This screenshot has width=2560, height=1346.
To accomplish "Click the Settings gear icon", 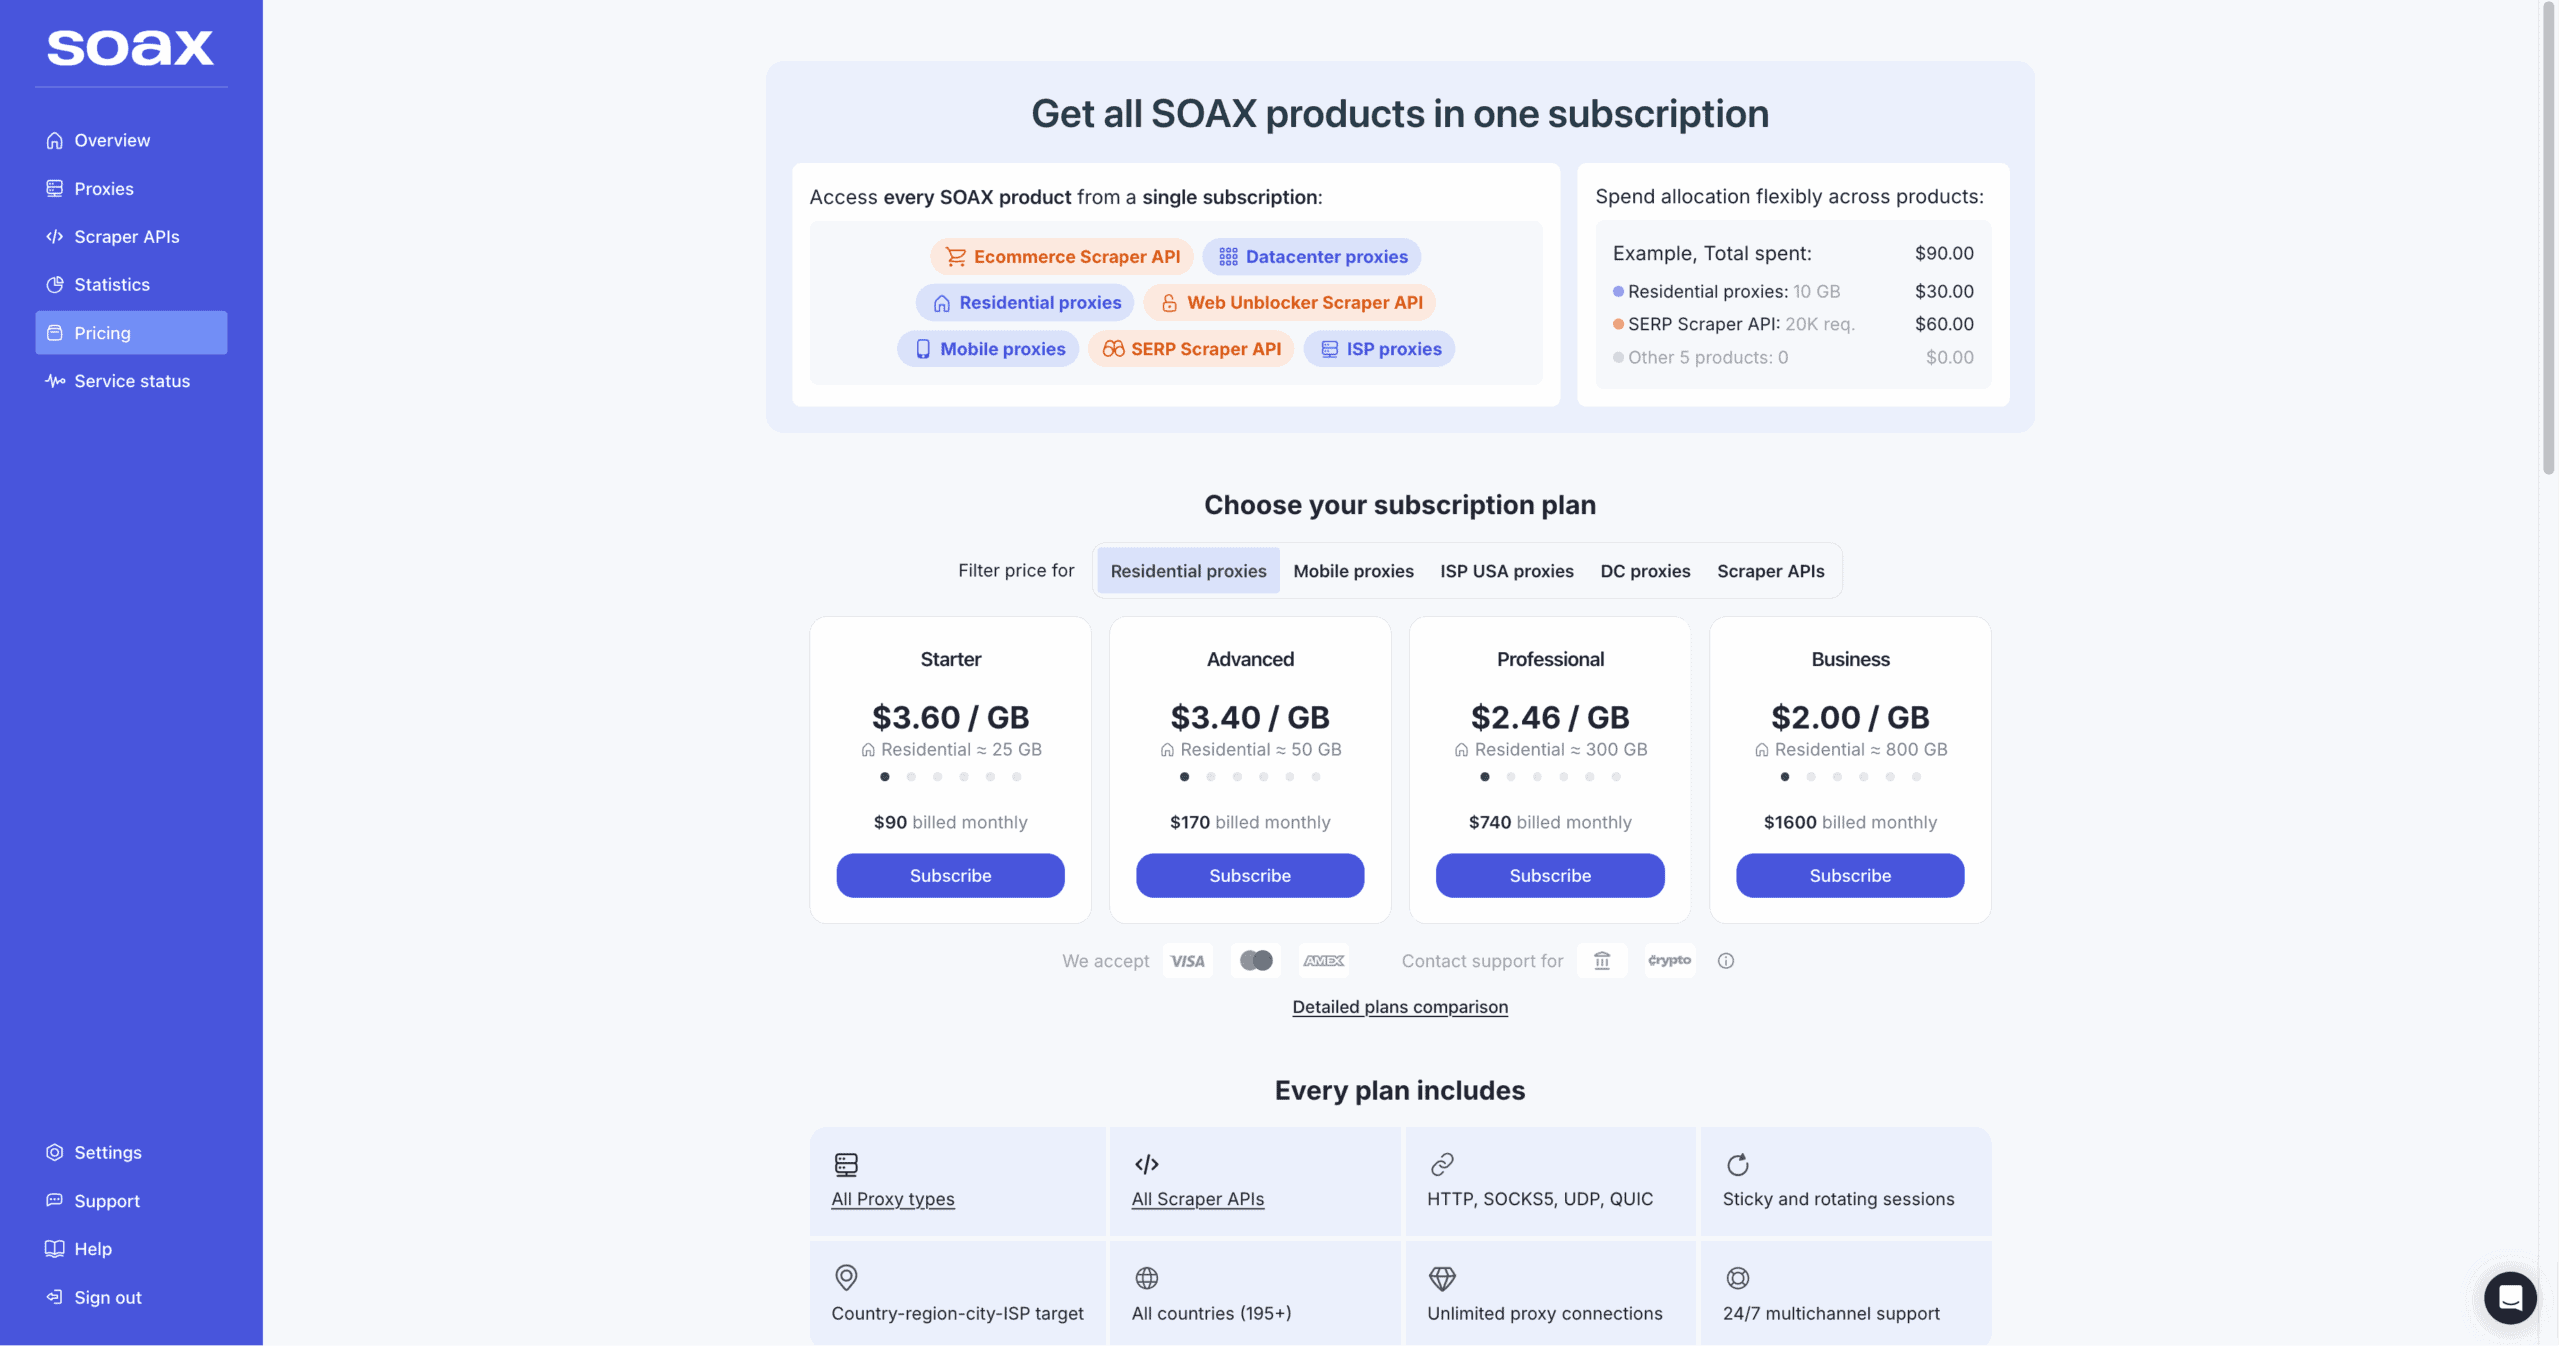I will [x=55, y=1152].
